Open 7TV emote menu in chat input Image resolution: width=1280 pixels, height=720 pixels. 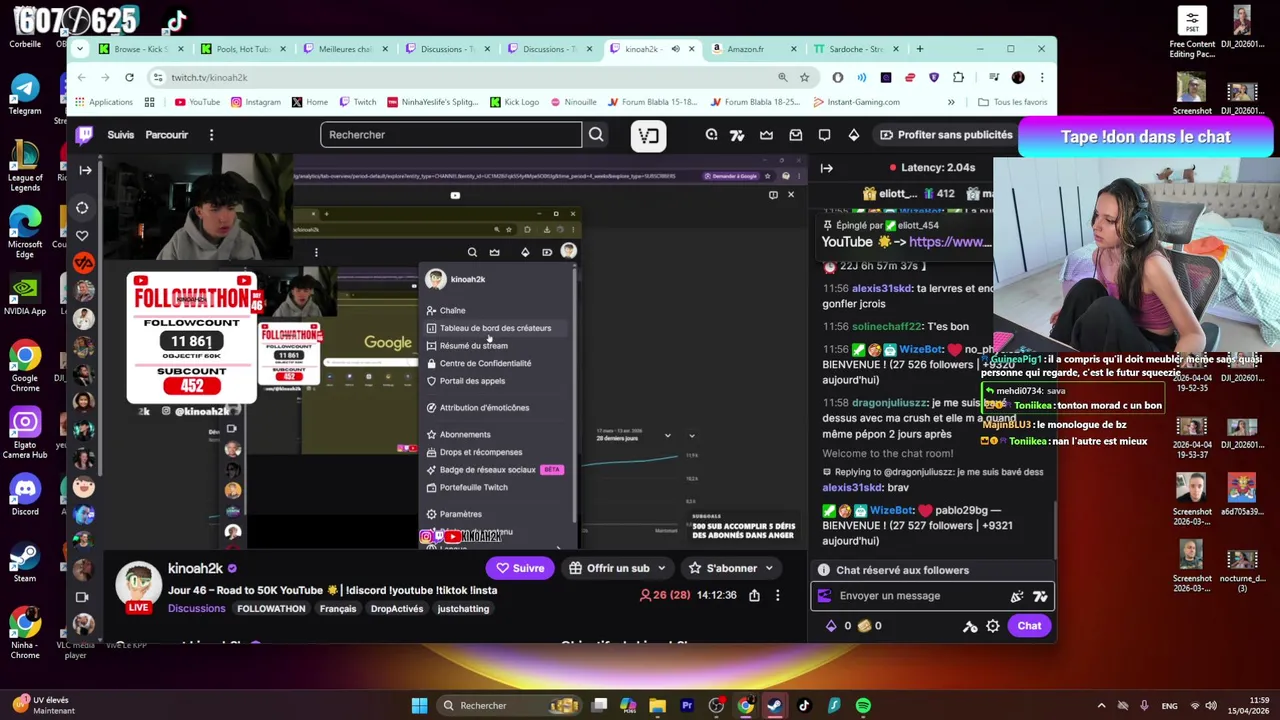click(x=1040, y=596)
